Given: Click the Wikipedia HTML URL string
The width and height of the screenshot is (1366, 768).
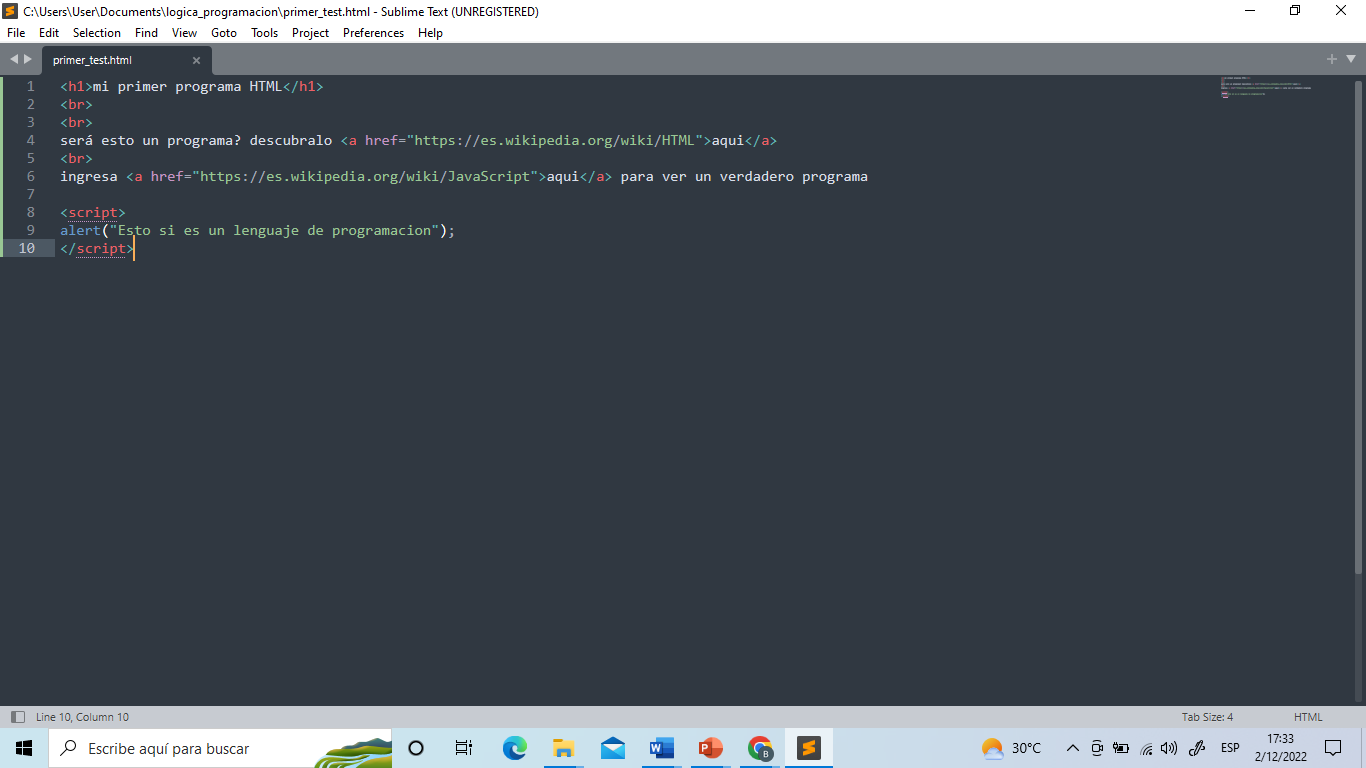Looking at the screenshot, I should tap(554, 140).
